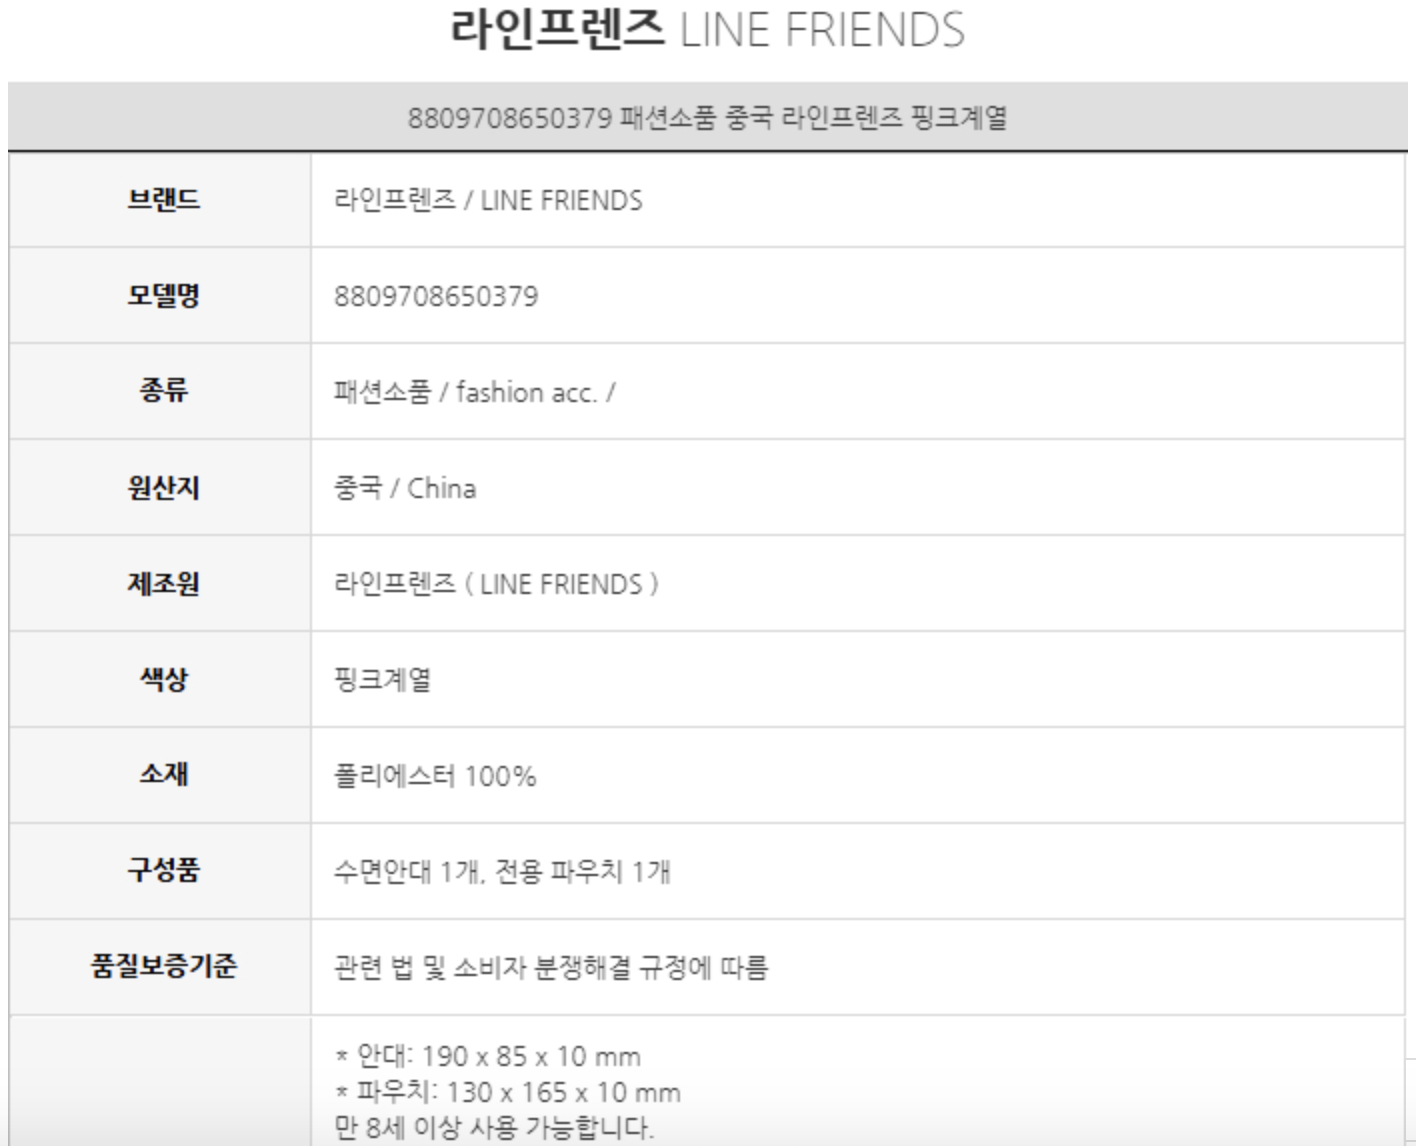Click the material value 폴리에스터 100%
Screen dimensions: 1416x1146
pyautogui.click(x=435, y=777)
